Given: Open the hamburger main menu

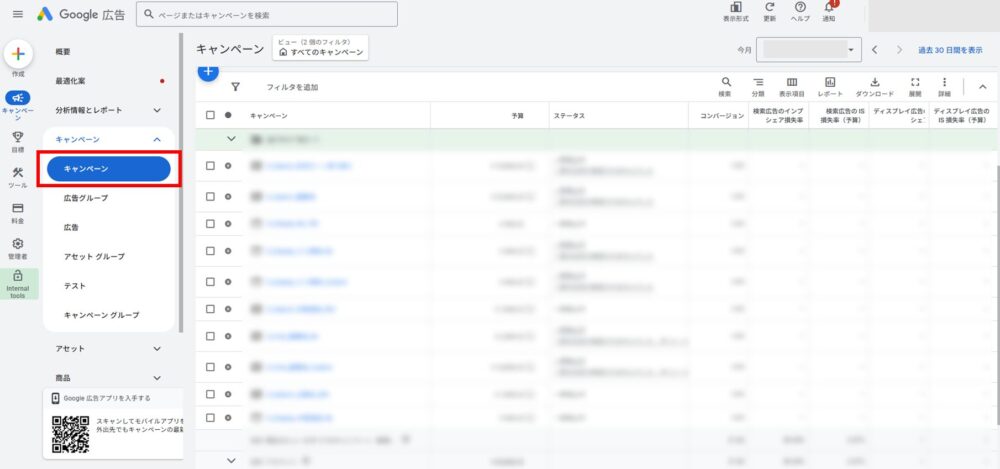Looking at the screenshot, I should tap(17, 14).
